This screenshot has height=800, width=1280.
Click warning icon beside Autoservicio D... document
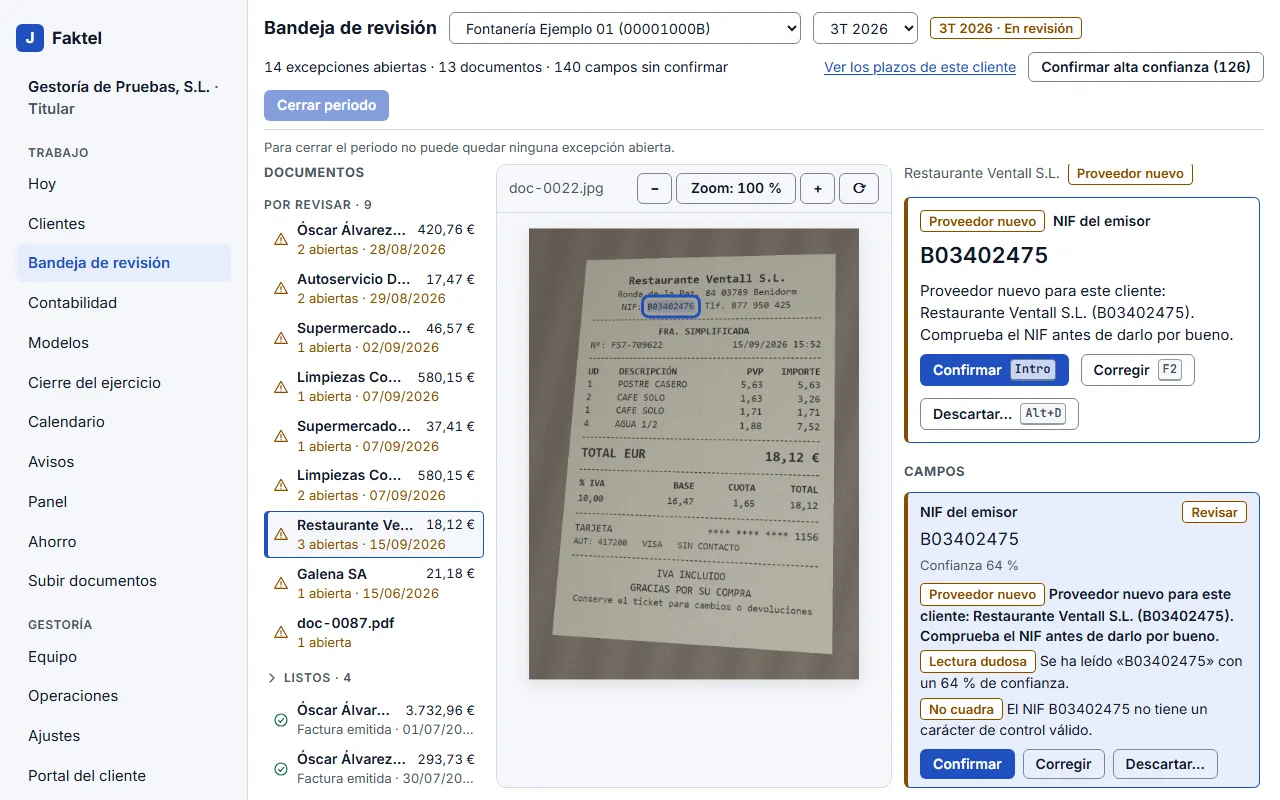pos(281,288)
